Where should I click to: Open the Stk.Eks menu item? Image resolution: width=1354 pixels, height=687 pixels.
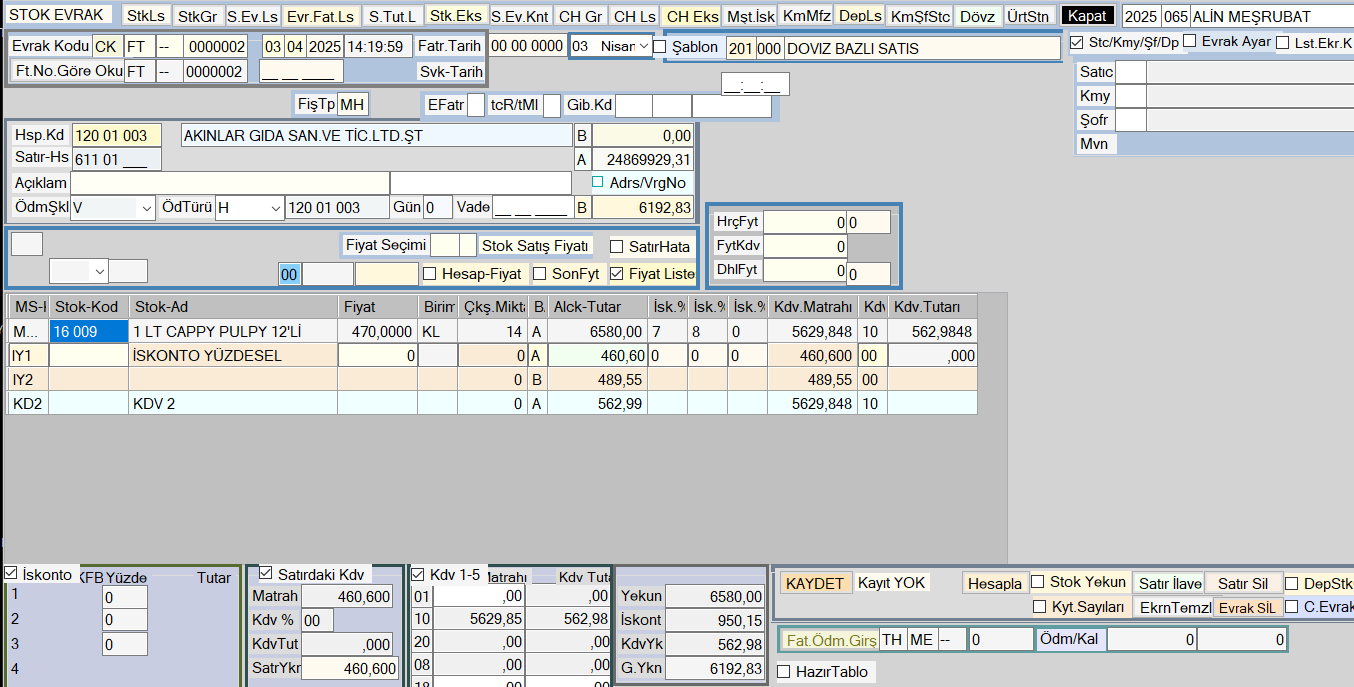[456, 16]
